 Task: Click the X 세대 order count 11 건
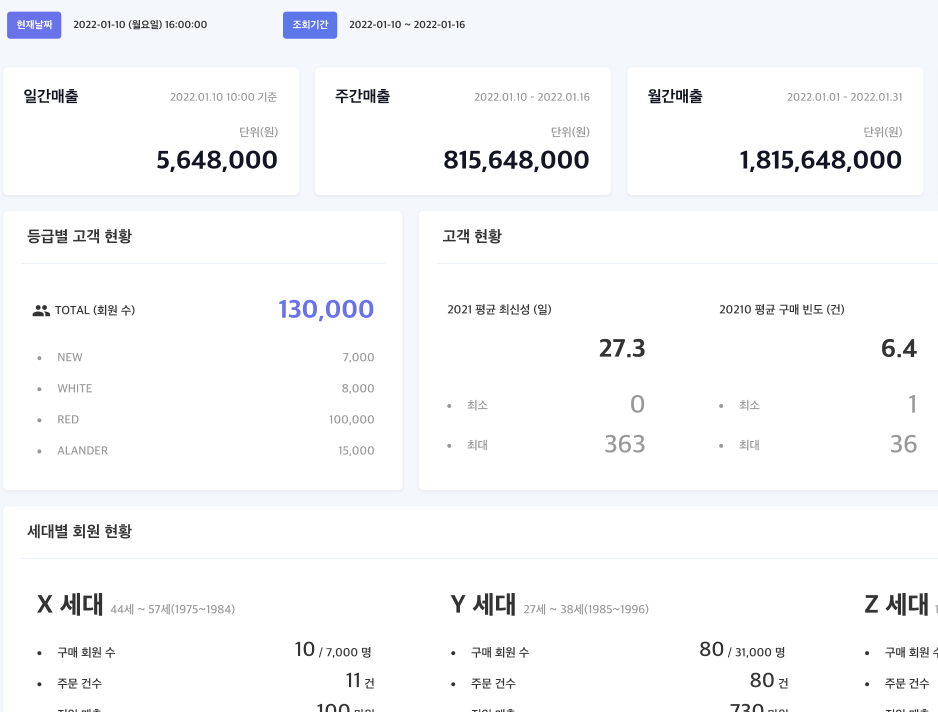pos(360,681)
